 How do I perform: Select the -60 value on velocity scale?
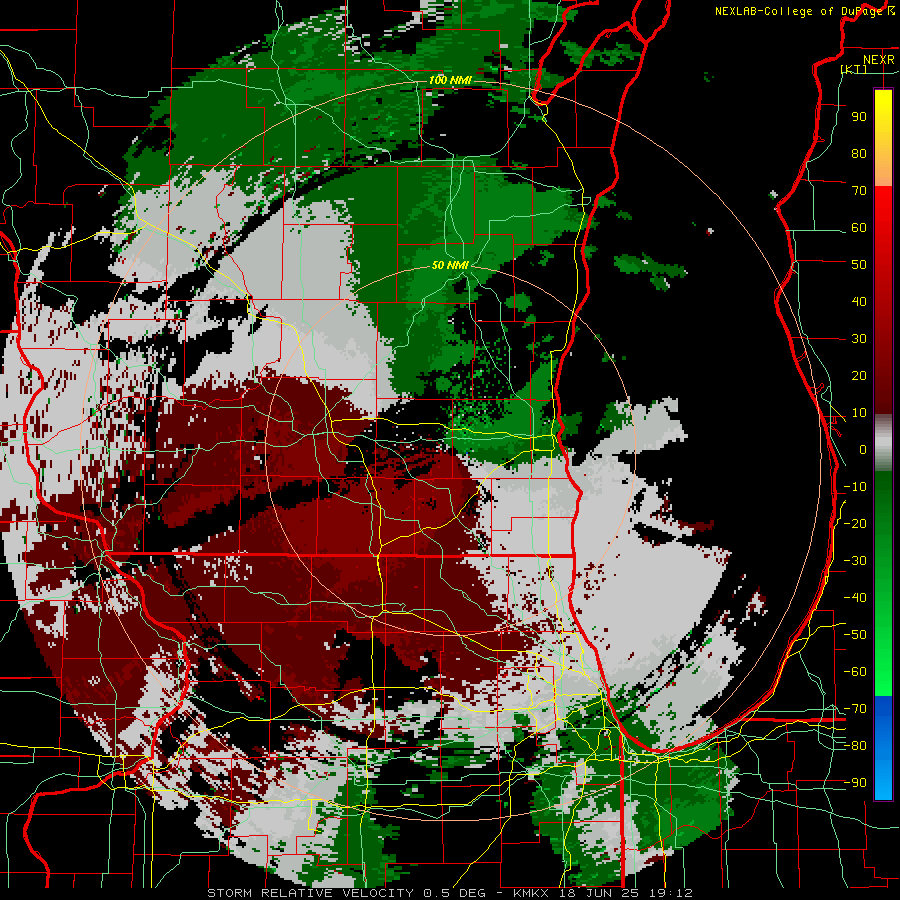coord(855,672)
